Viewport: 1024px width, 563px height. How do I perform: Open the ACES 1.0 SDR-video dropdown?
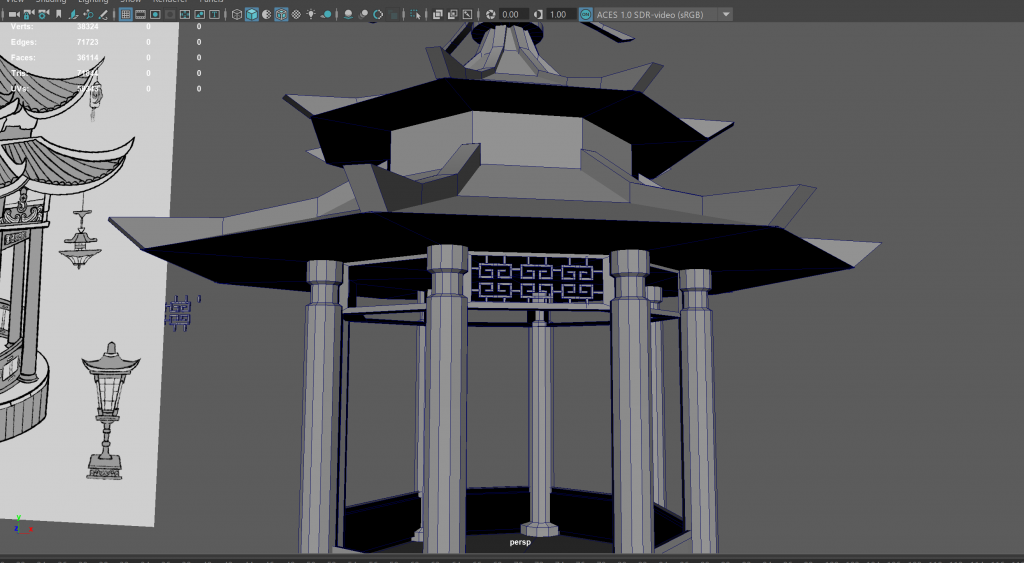tap(664, 14)
